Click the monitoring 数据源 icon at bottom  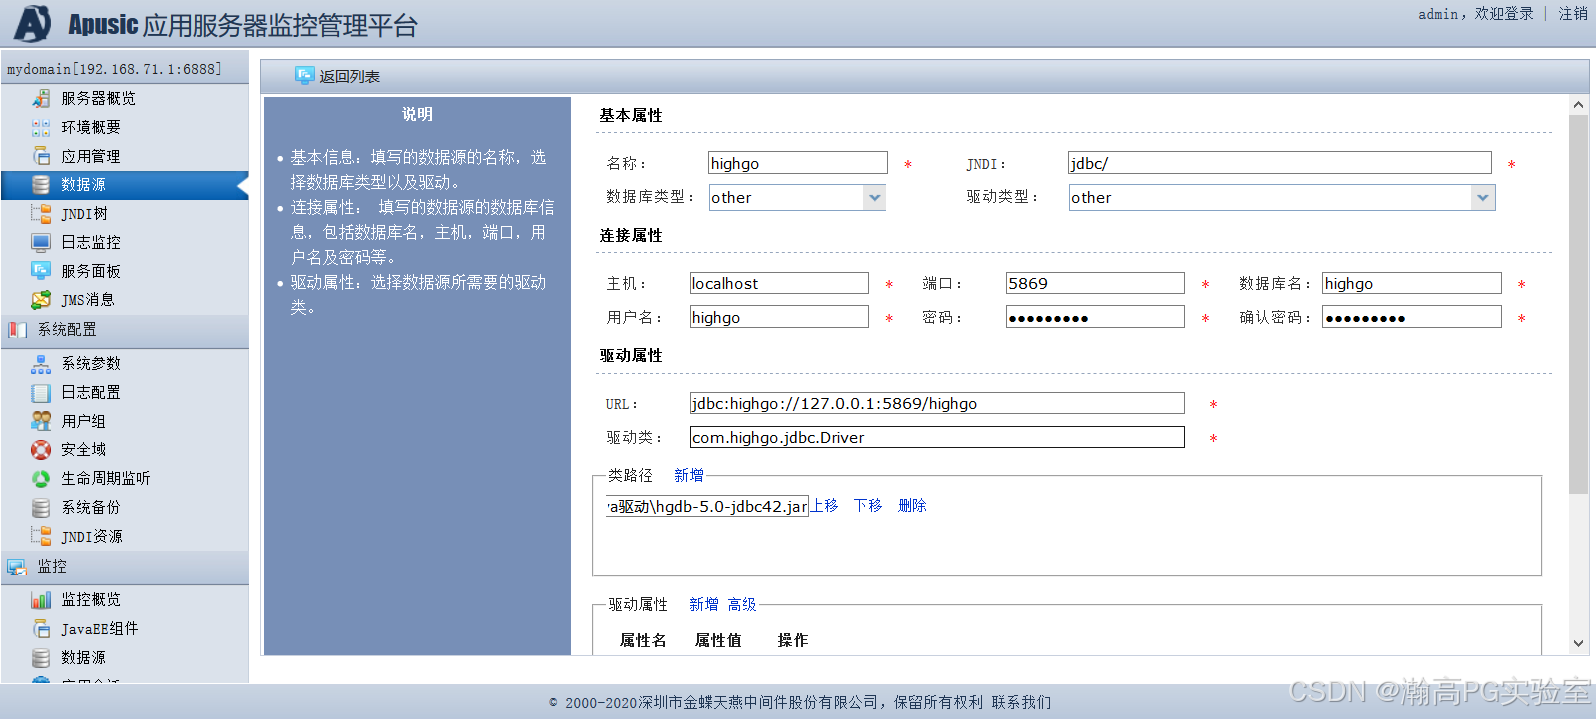[41, 658]
